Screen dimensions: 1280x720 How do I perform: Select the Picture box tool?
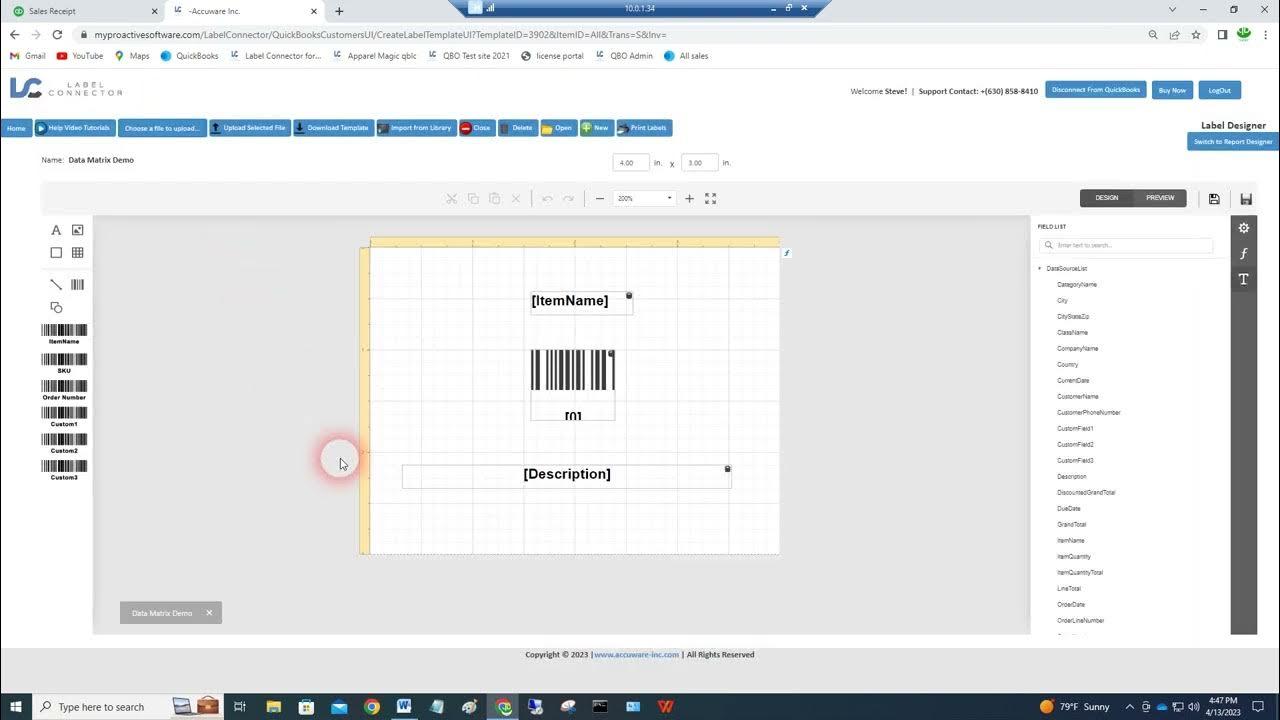(78, 230)
